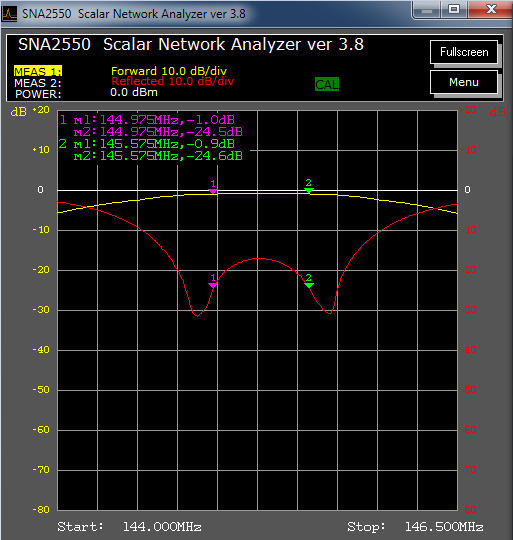Click the green CAL indicator
The image size is (513, 540).
[327, 84]
